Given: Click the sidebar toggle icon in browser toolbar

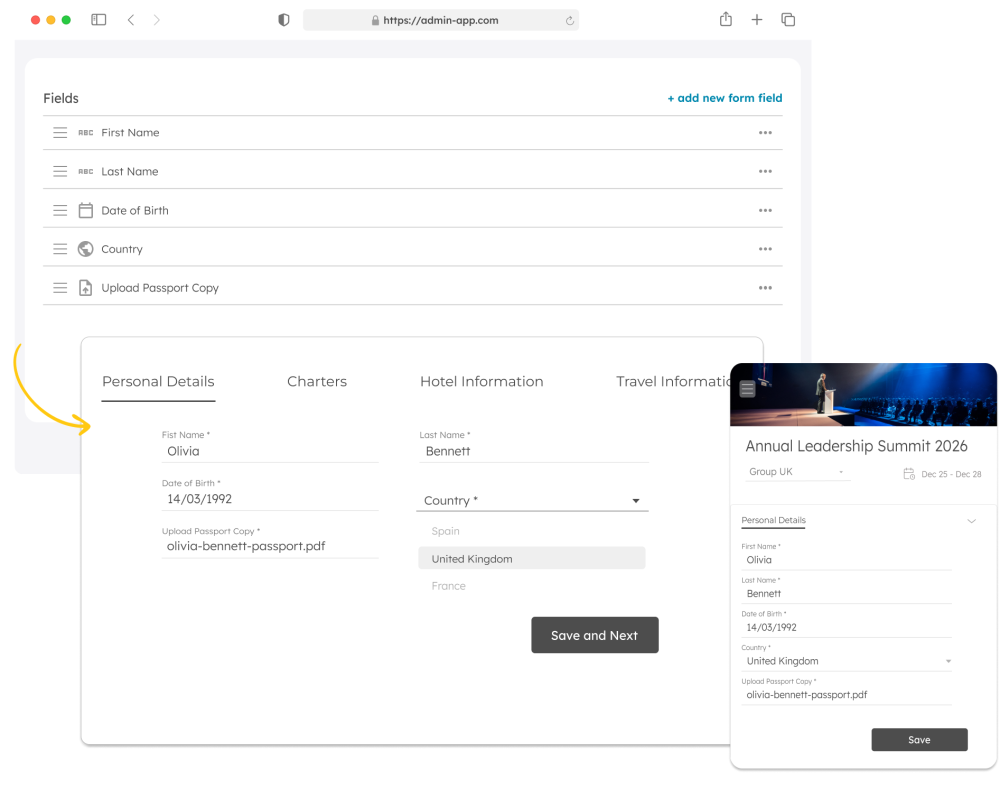Looking at the screenshot, I should tap(99, 20).
